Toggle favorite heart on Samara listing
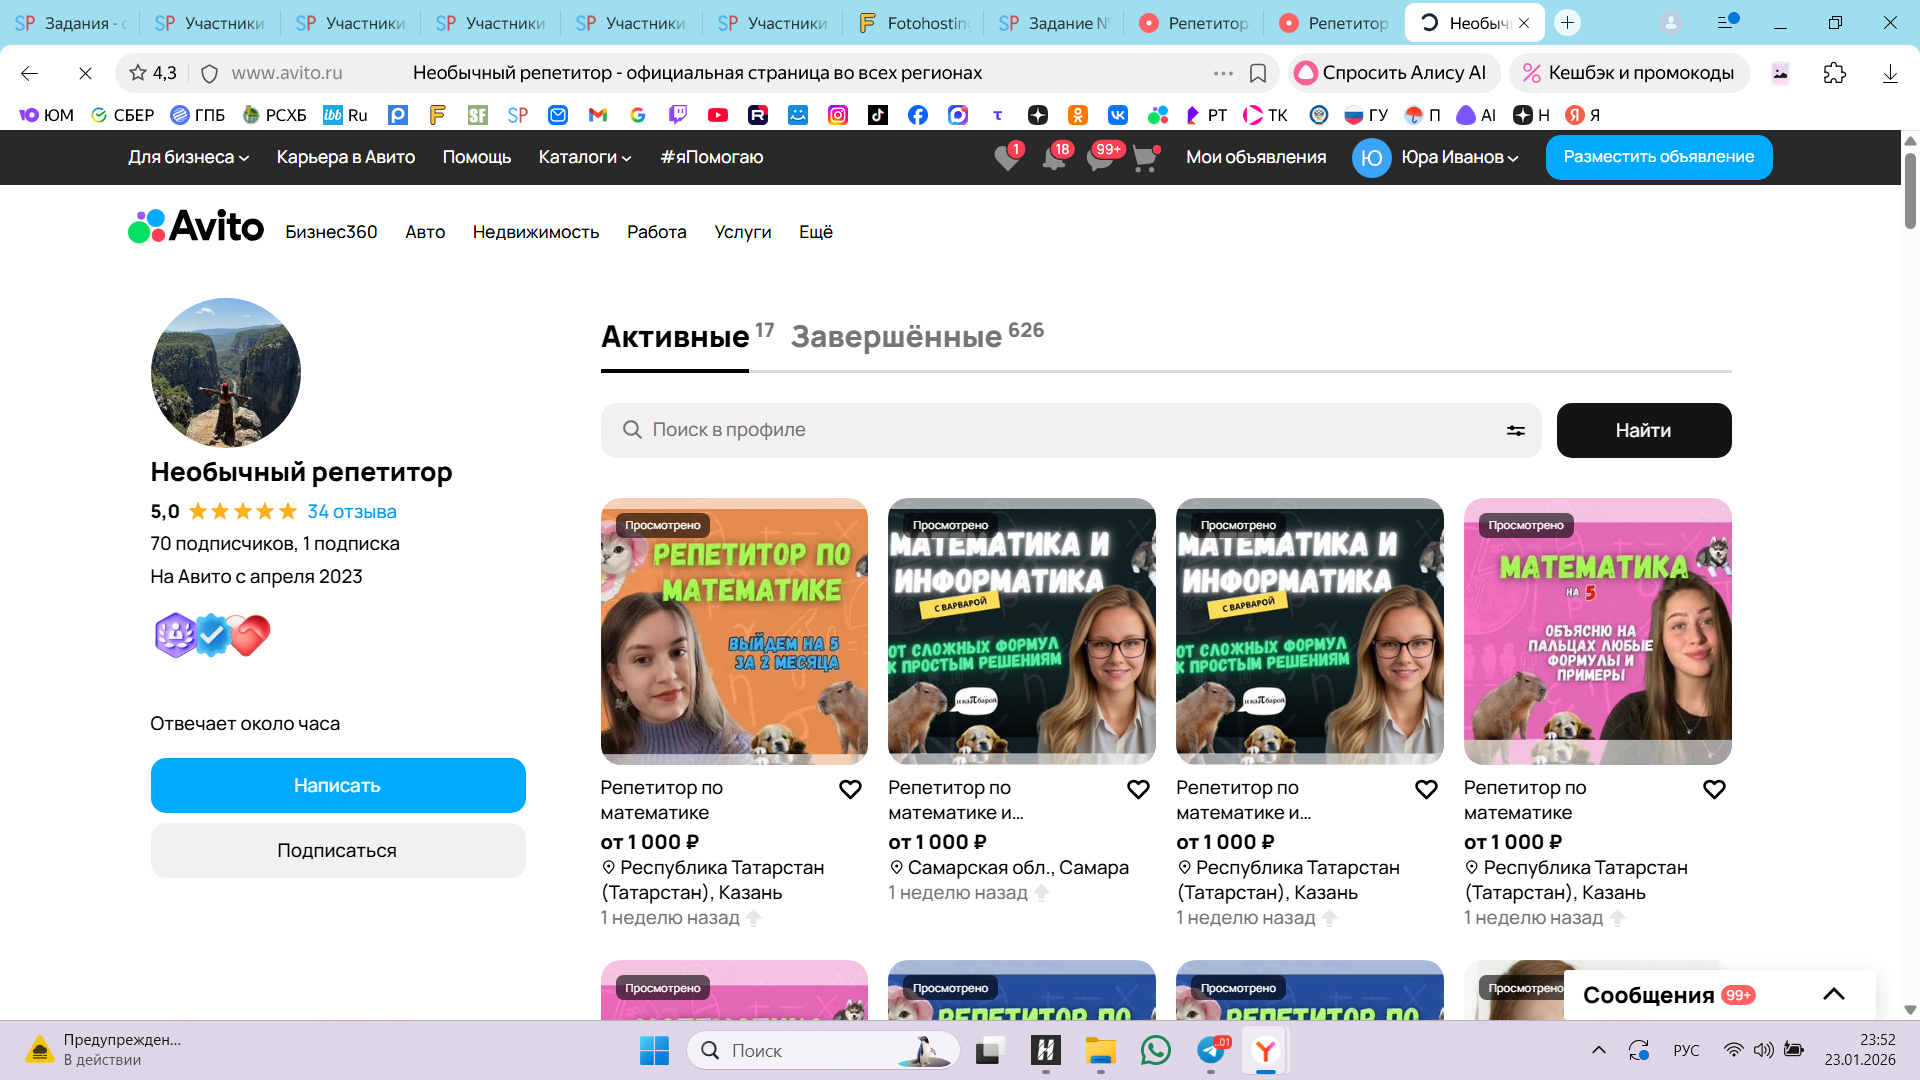The height and width of the screenshot is (1080, 1920). coord(1138,790)
